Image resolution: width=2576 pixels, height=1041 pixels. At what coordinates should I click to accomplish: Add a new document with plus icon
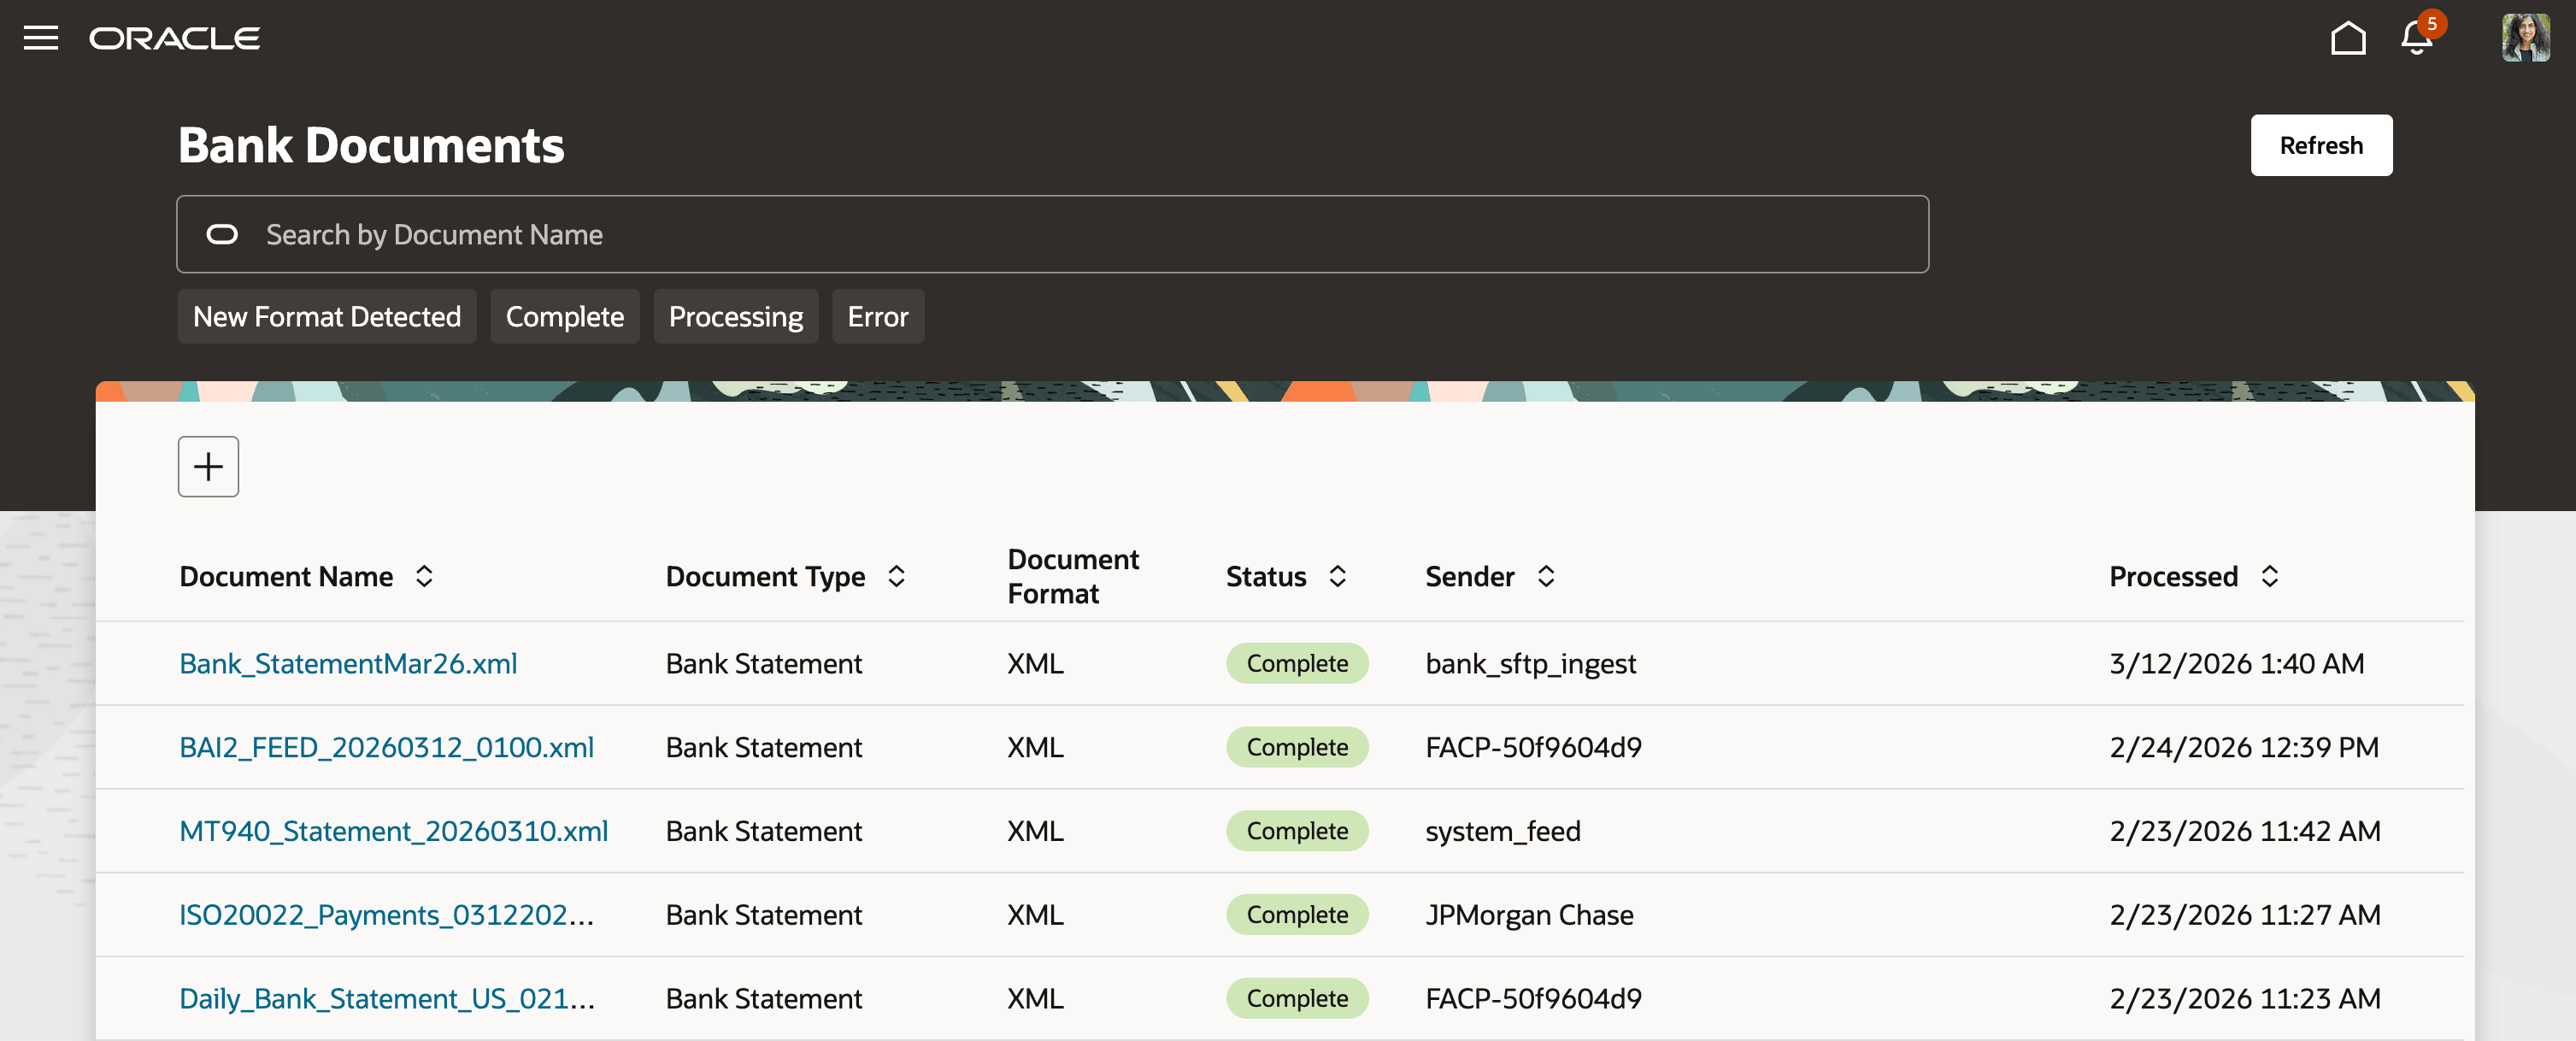[x=208, y=466]
